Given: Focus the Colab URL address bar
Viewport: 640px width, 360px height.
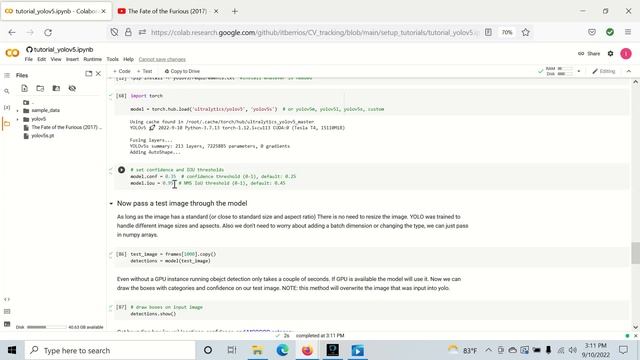Looking at the screenshot, I should 314,32.
